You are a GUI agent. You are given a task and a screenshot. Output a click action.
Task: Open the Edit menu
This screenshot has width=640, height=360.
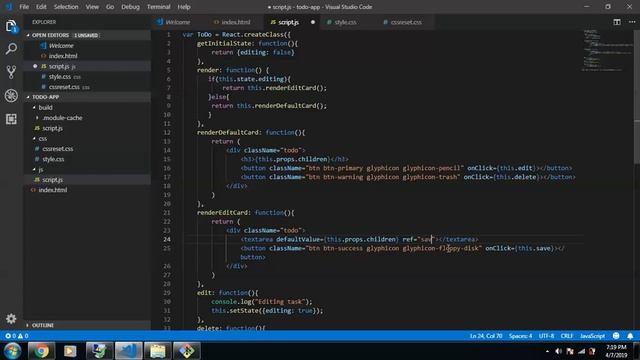click(41, 7)
